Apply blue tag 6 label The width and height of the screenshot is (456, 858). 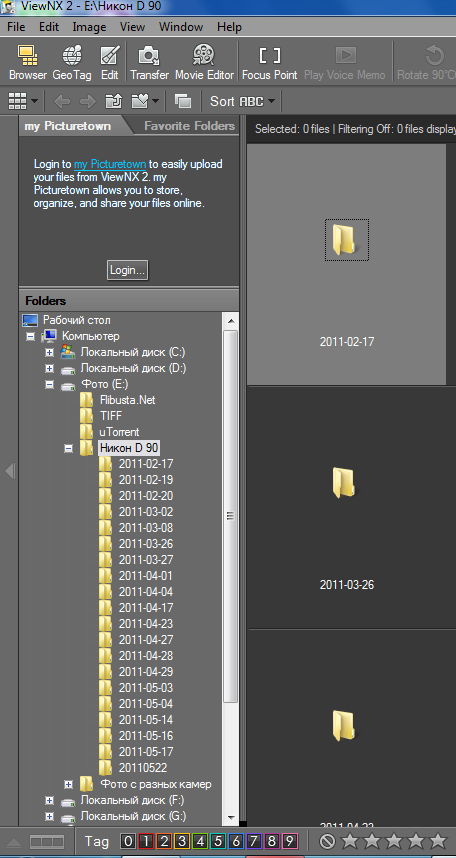(236, 841)
